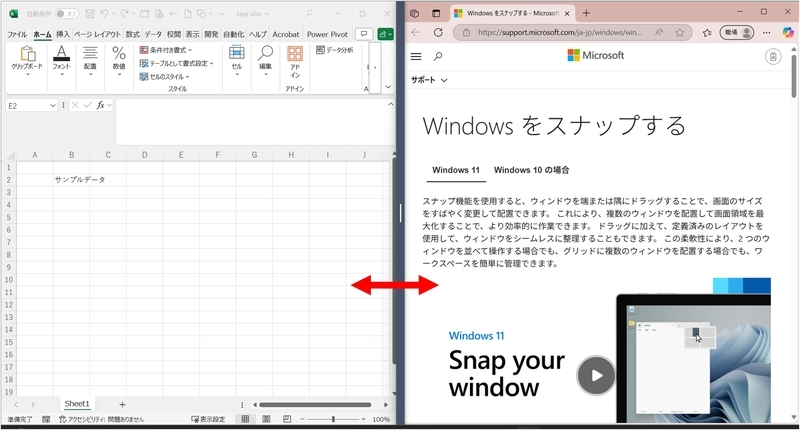The height and width of the screenshot is (430, 800).
Task: Click the green Share button in Excel
Action: [x=385, y=34]
